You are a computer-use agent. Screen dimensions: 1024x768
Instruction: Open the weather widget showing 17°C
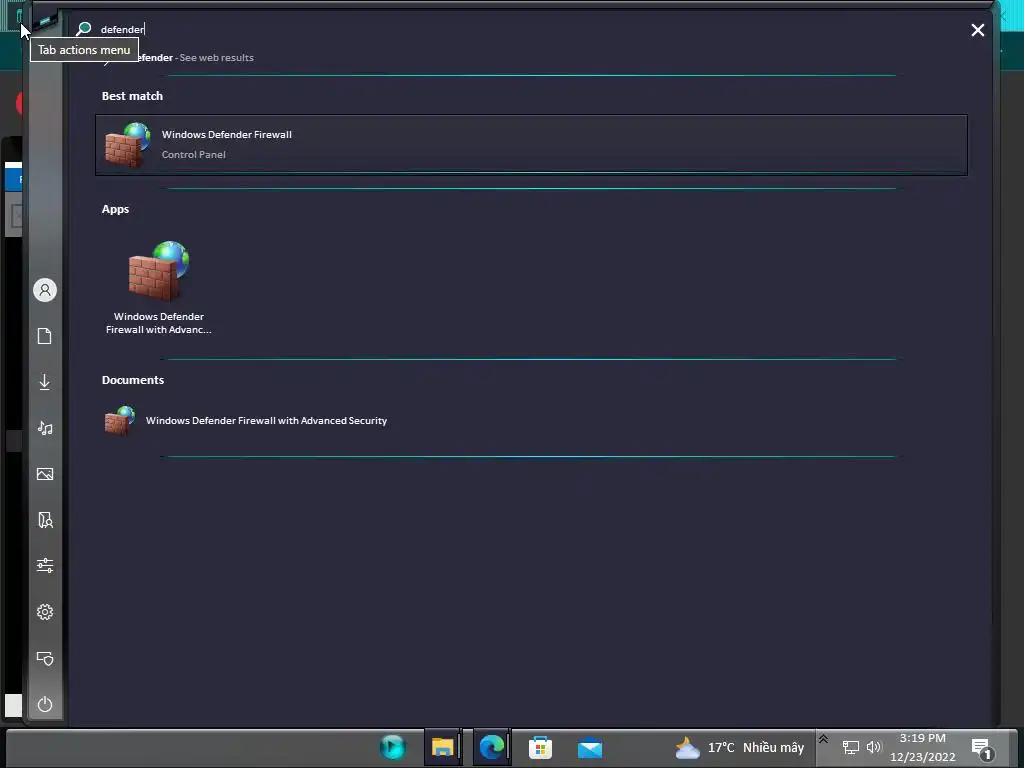[739, 748]
